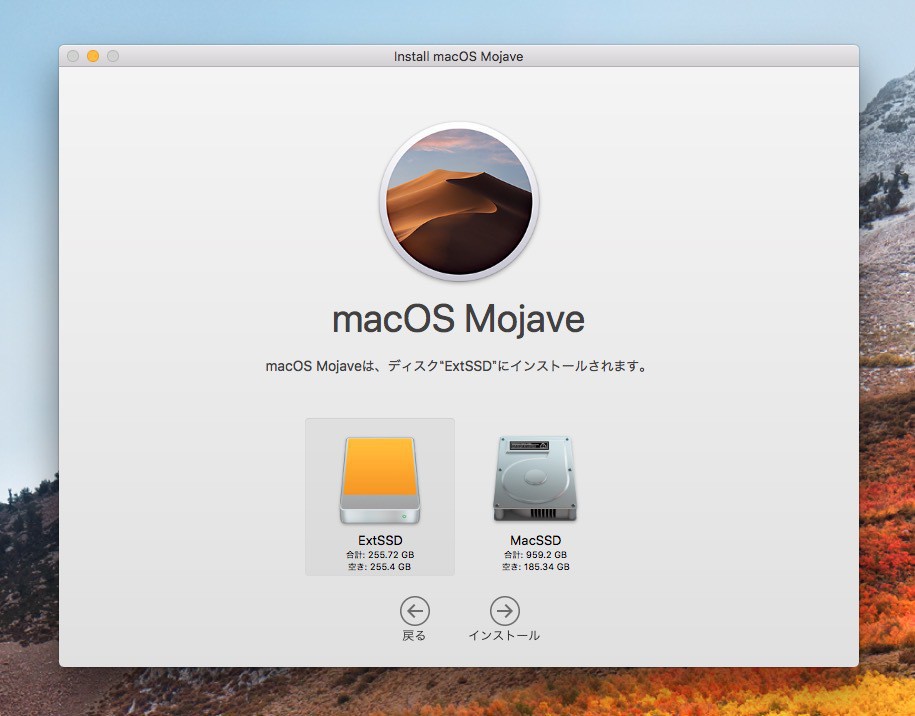Viewport: 915px width, 716px height.
Task: Click the forward arrow circle icon above インストール
Action: tap(505, 611)
